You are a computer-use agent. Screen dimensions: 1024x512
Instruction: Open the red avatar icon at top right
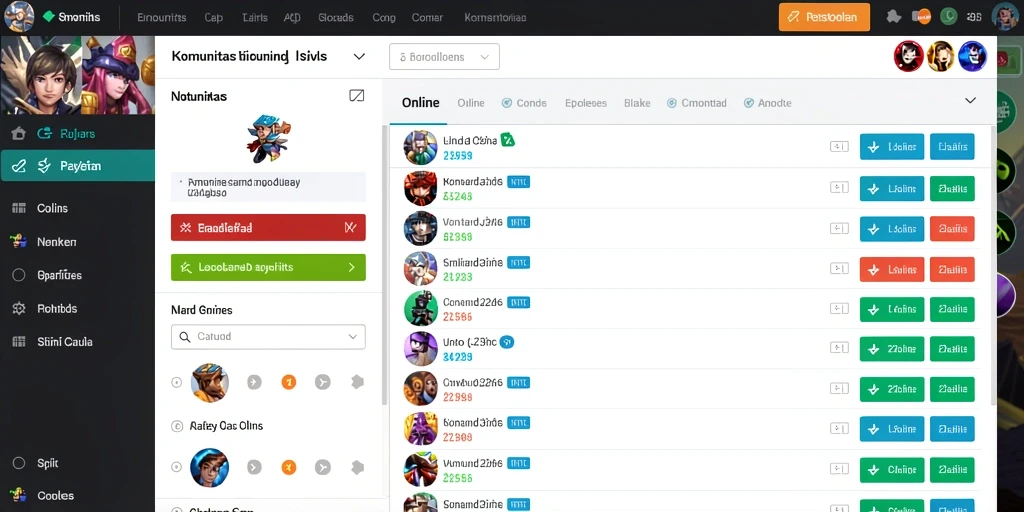pyautogui.click(x=908, y=56)
